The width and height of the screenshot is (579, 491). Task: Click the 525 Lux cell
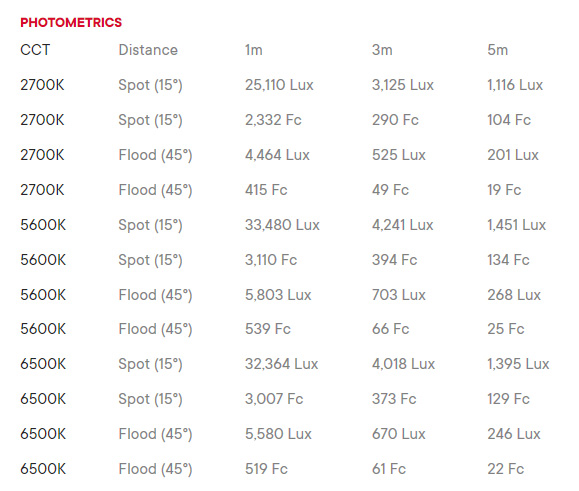pyautogui.click(x=399, y=155)
